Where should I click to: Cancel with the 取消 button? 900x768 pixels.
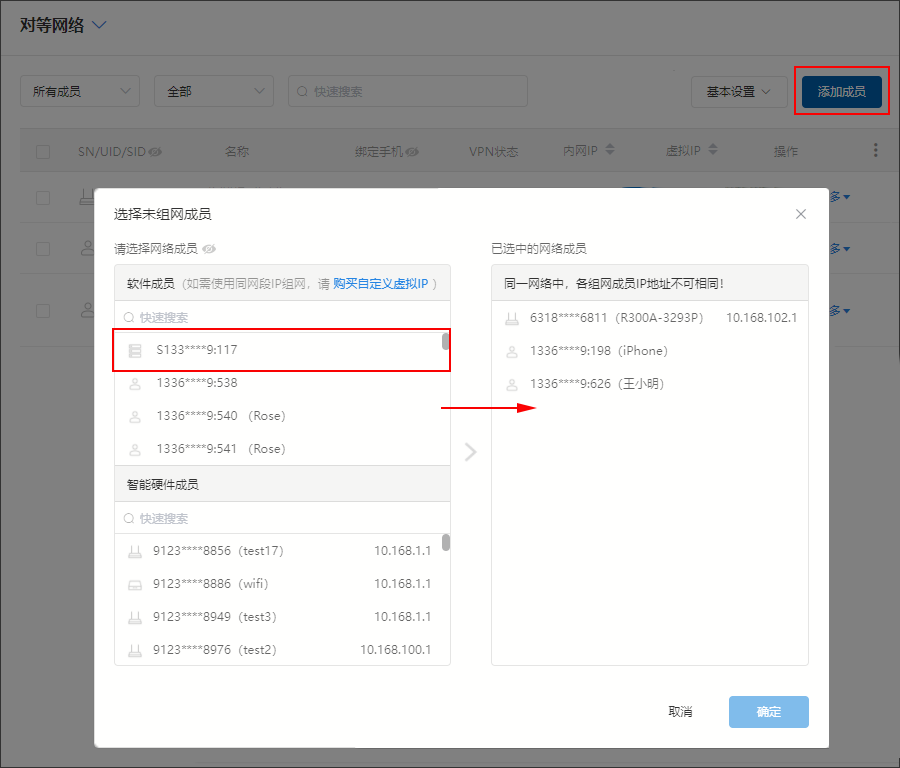pos(680,712)
